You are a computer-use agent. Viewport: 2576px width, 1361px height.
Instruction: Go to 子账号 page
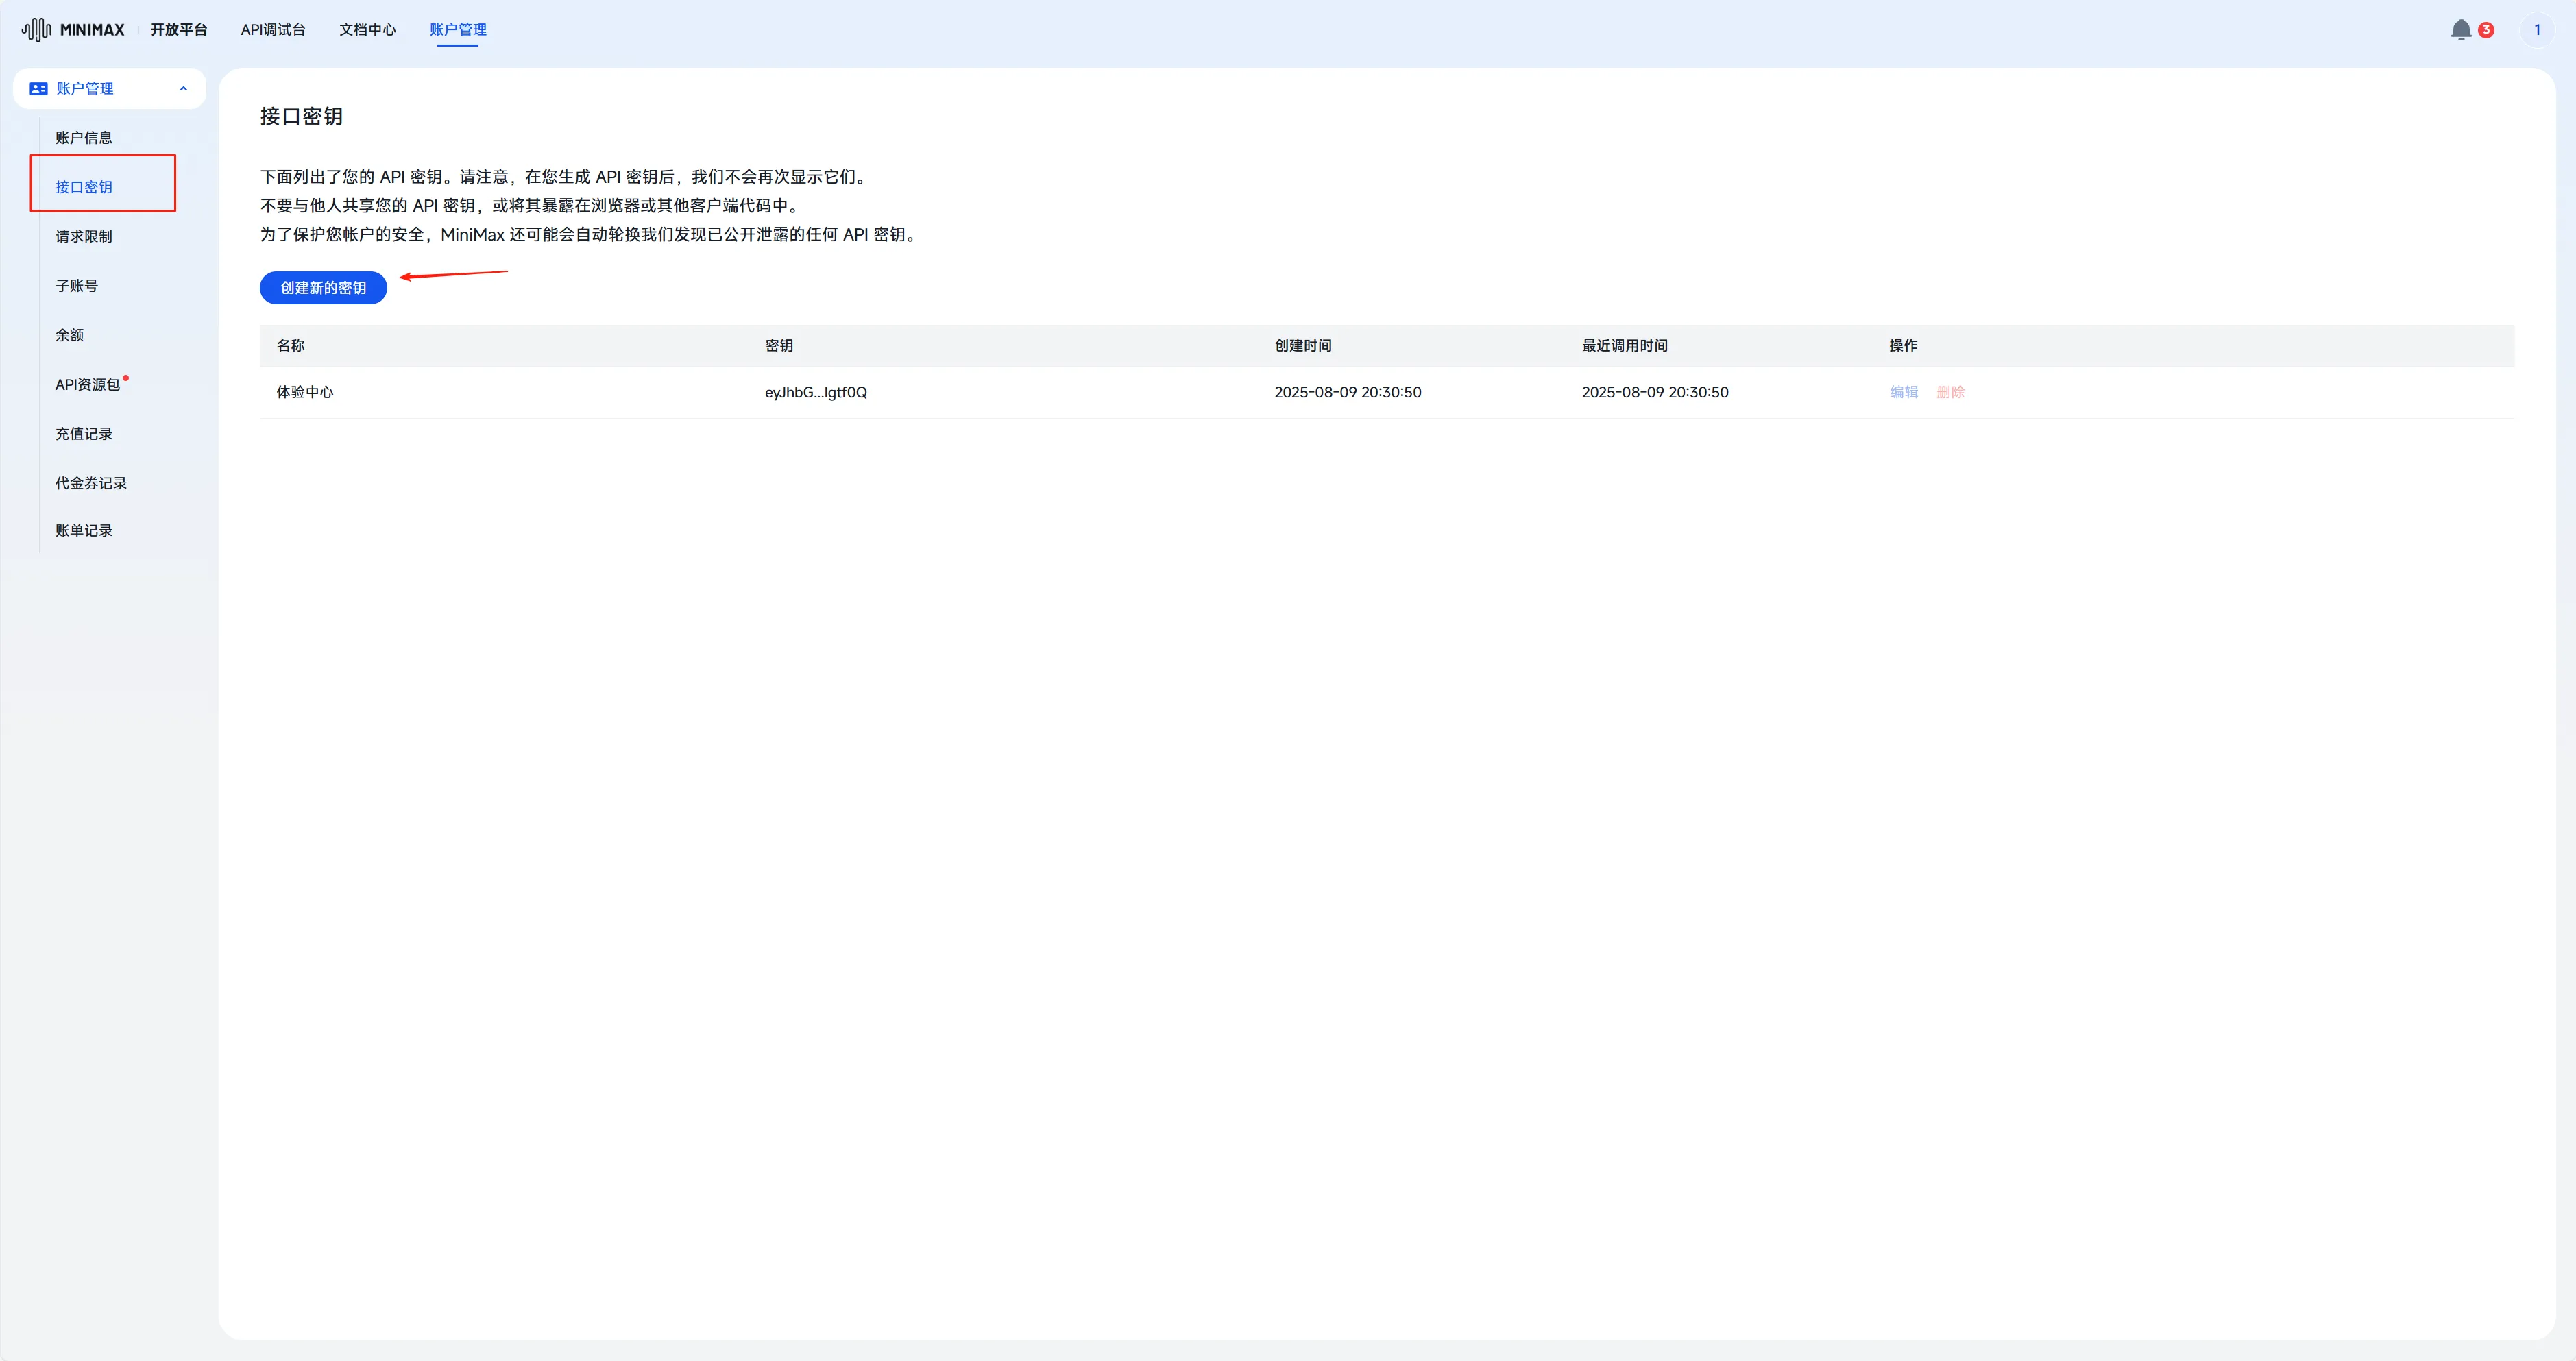(77, 286)
